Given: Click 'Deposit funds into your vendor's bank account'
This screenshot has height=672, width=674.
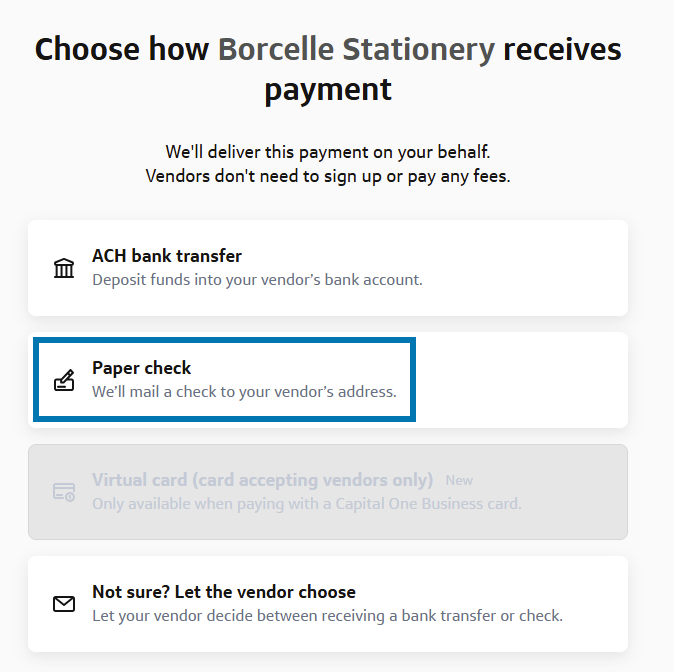Looking at the screenshot, I should coord(257,280).
